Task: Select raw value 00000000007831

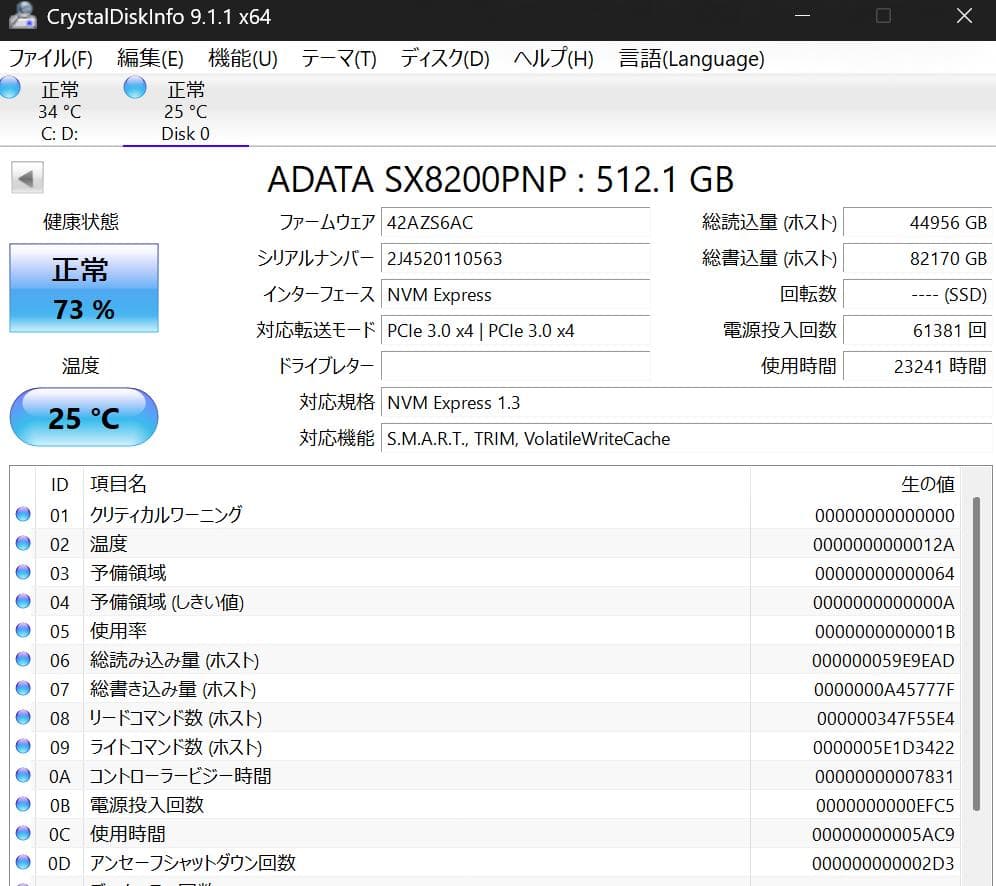Action: pyautogui.click(x=884, y=776)
